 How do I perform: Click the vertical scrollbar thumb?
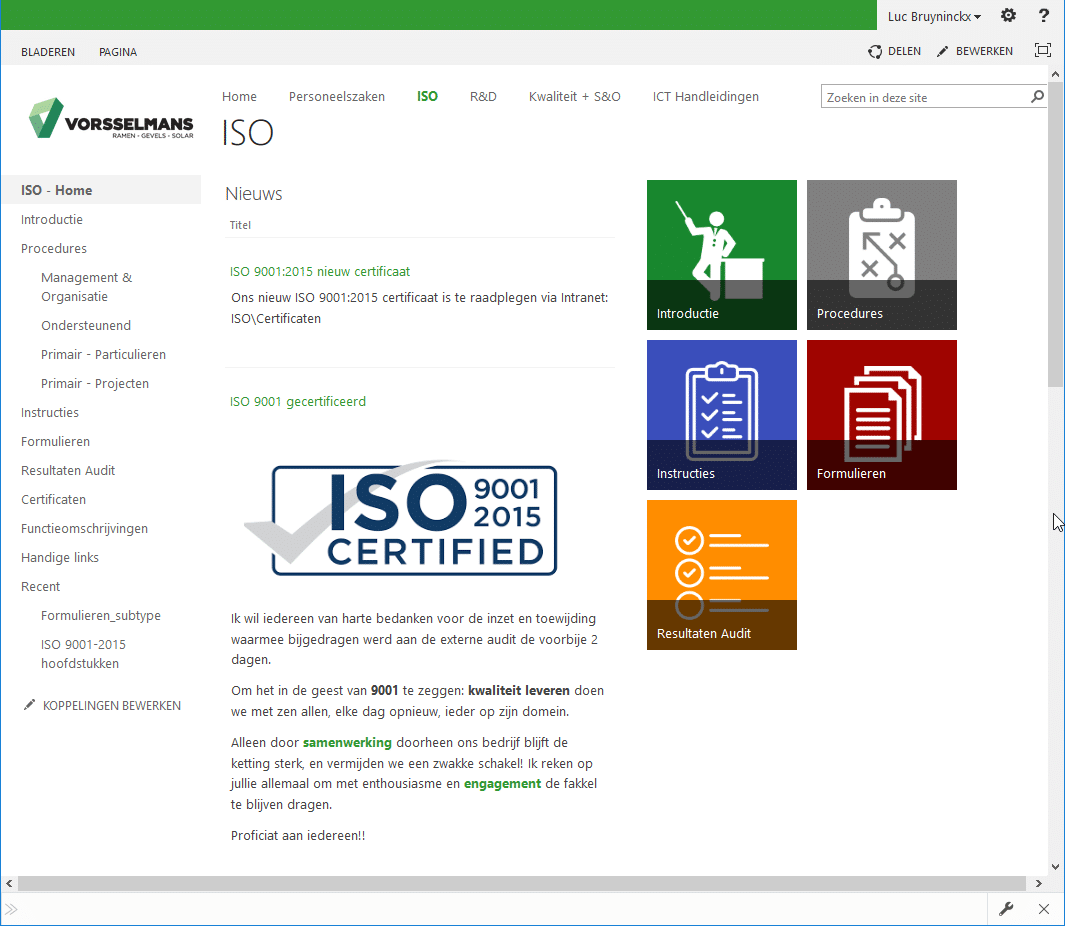pos(1055,234)
